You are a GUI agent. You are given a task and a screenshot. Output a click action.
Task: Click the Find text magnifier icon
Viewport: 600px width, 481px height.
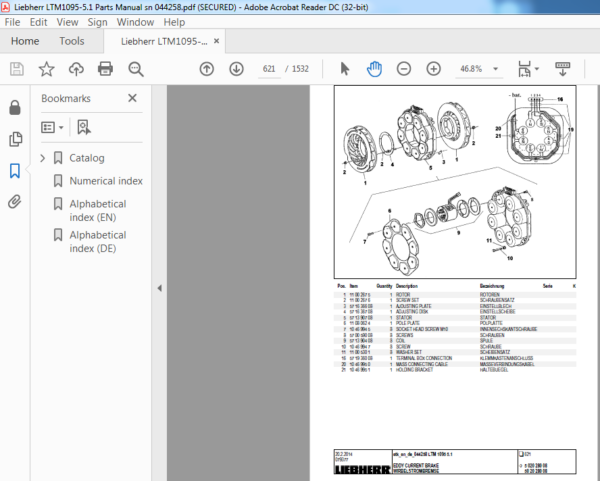click(x=136, y=69)
